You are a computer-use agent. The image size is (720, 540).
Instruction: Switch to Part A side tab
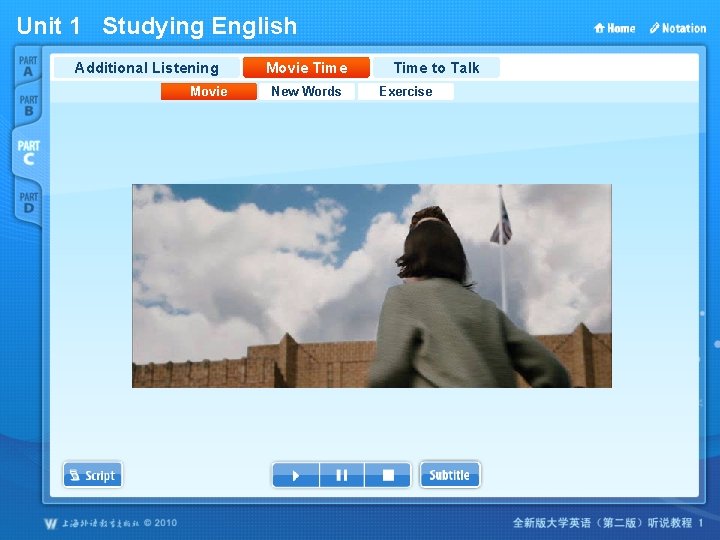(x=28, y=66)
